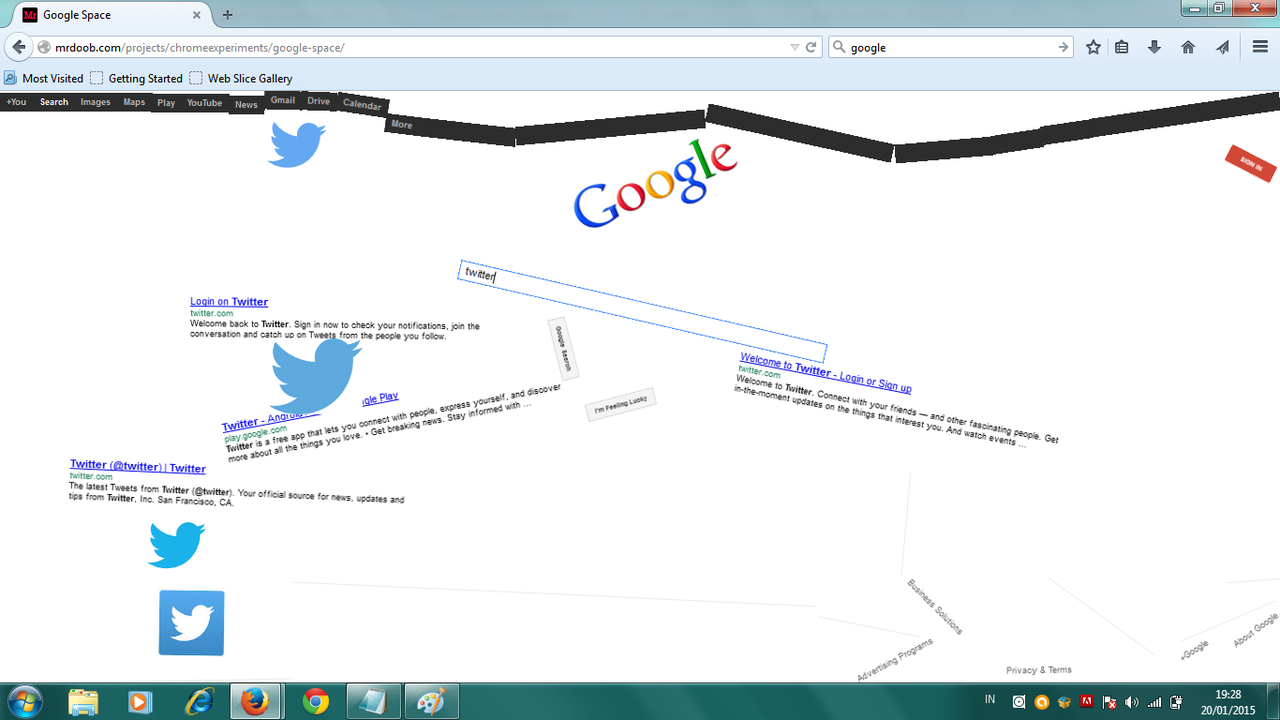The height and width of the screenshot is (720, 1280).
Task: Open the bookmarks list icon
Action: 1122,47
